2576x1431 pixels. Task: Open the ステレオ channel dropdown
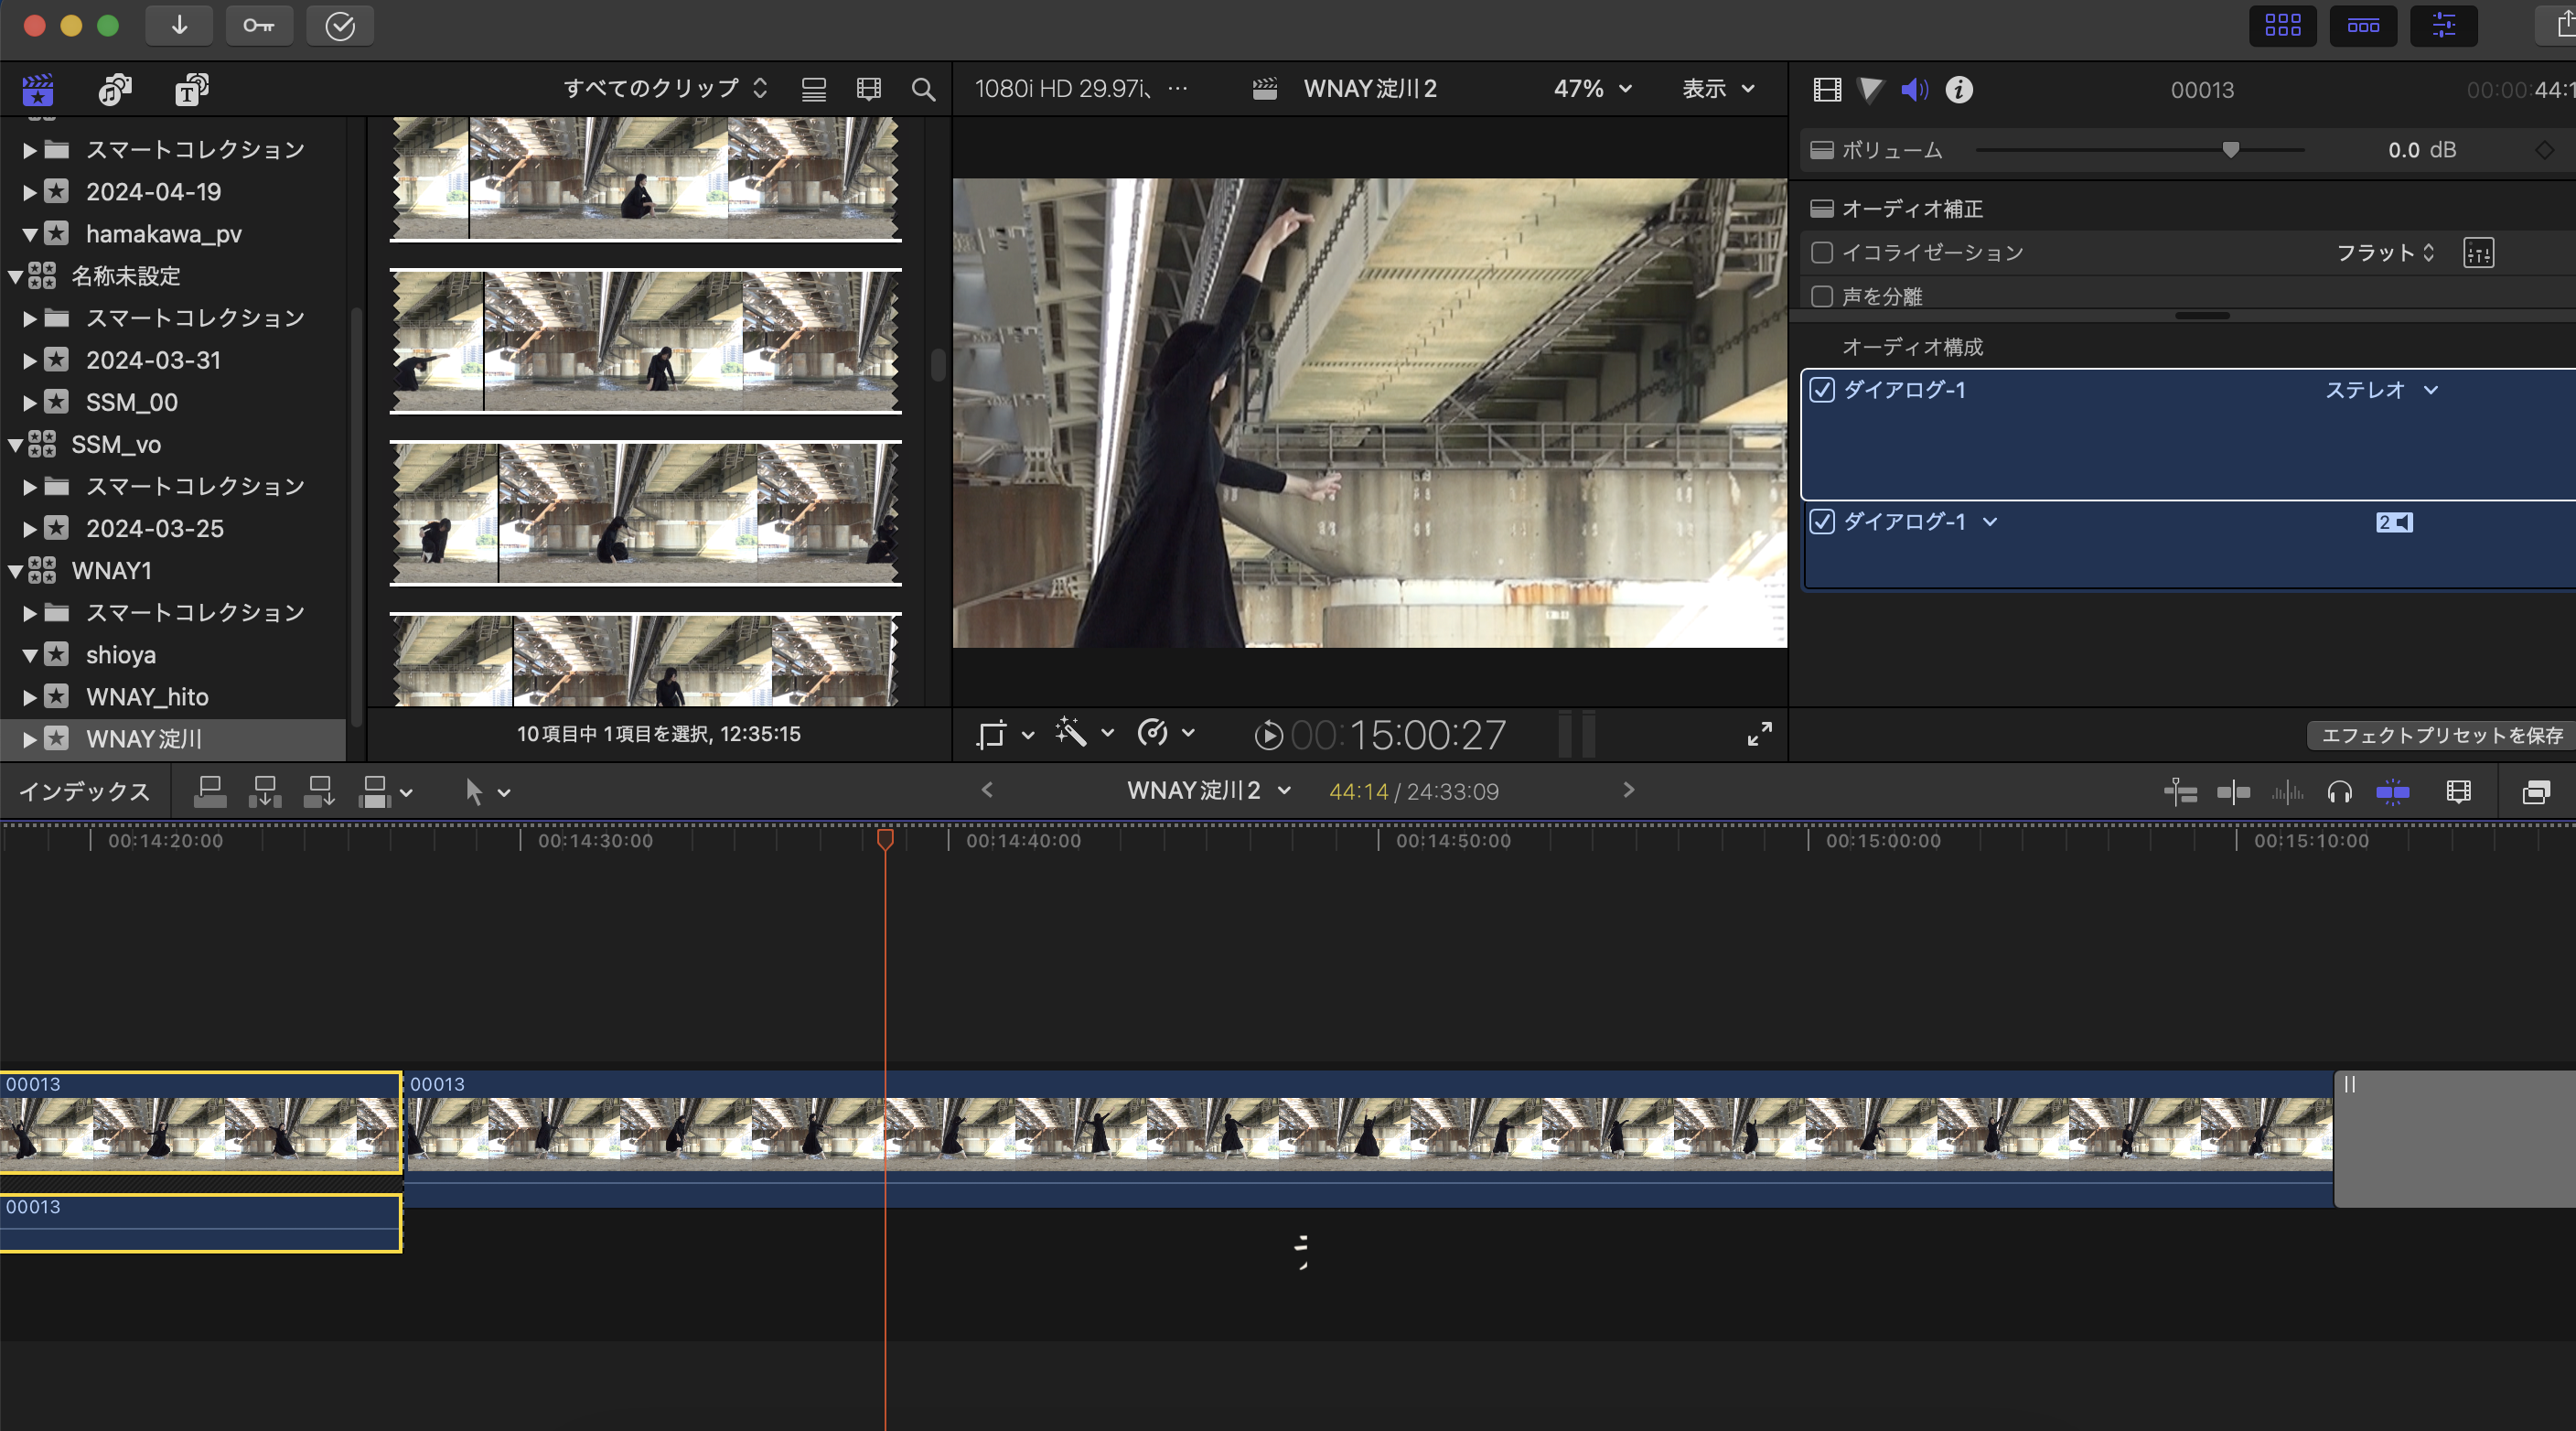coord(2381,390)
